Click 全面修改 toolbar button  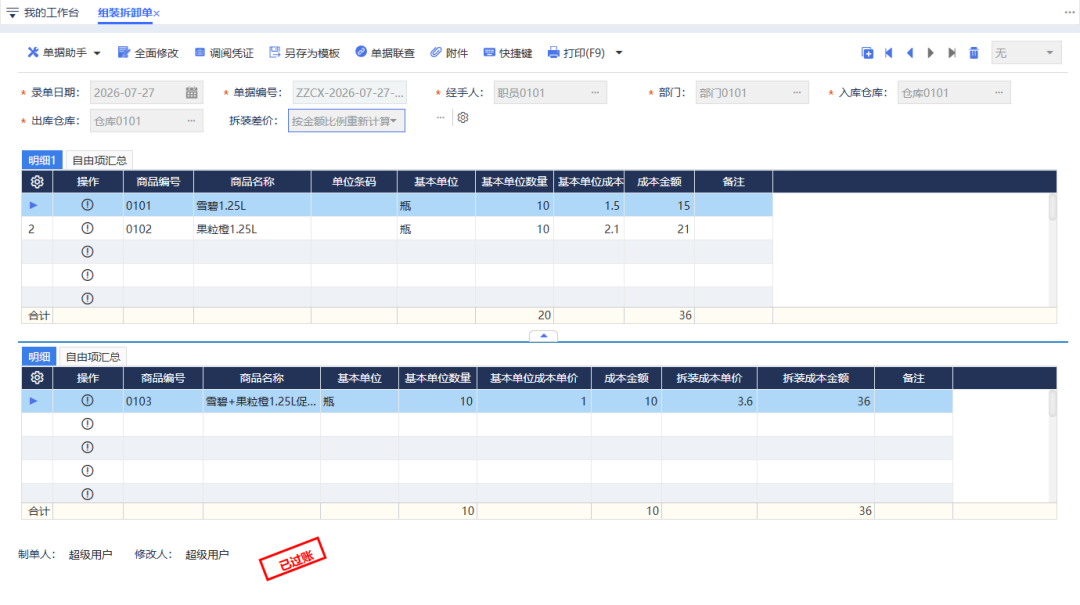[x=148, y=53]
